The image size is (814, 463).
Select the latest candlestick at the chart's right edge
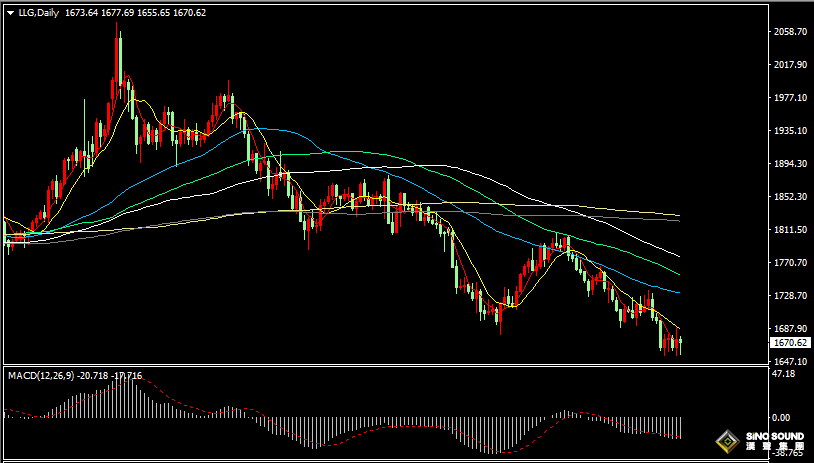(x=680, y=345)
